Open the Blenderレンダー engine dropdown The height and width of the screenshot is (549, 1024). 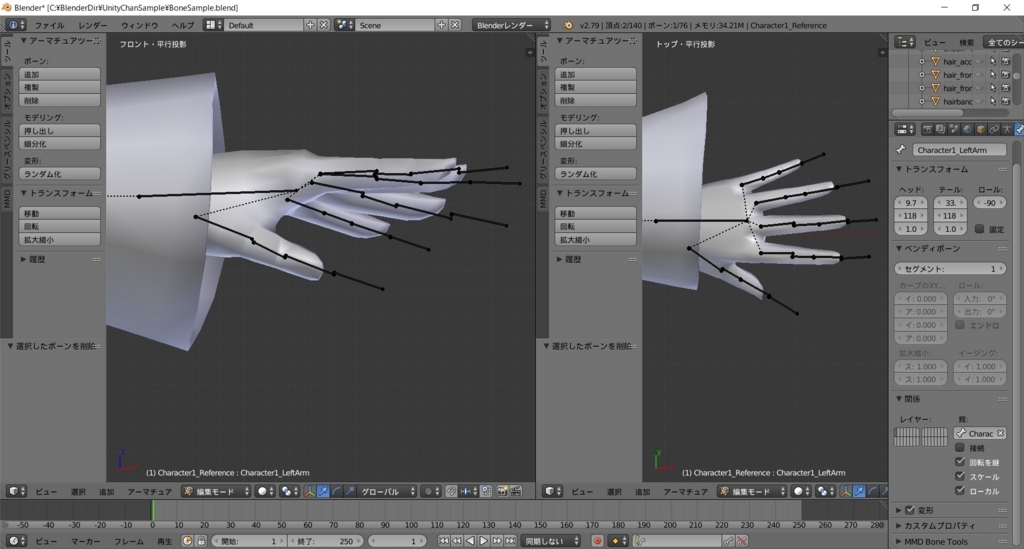[x=511, y=25]
